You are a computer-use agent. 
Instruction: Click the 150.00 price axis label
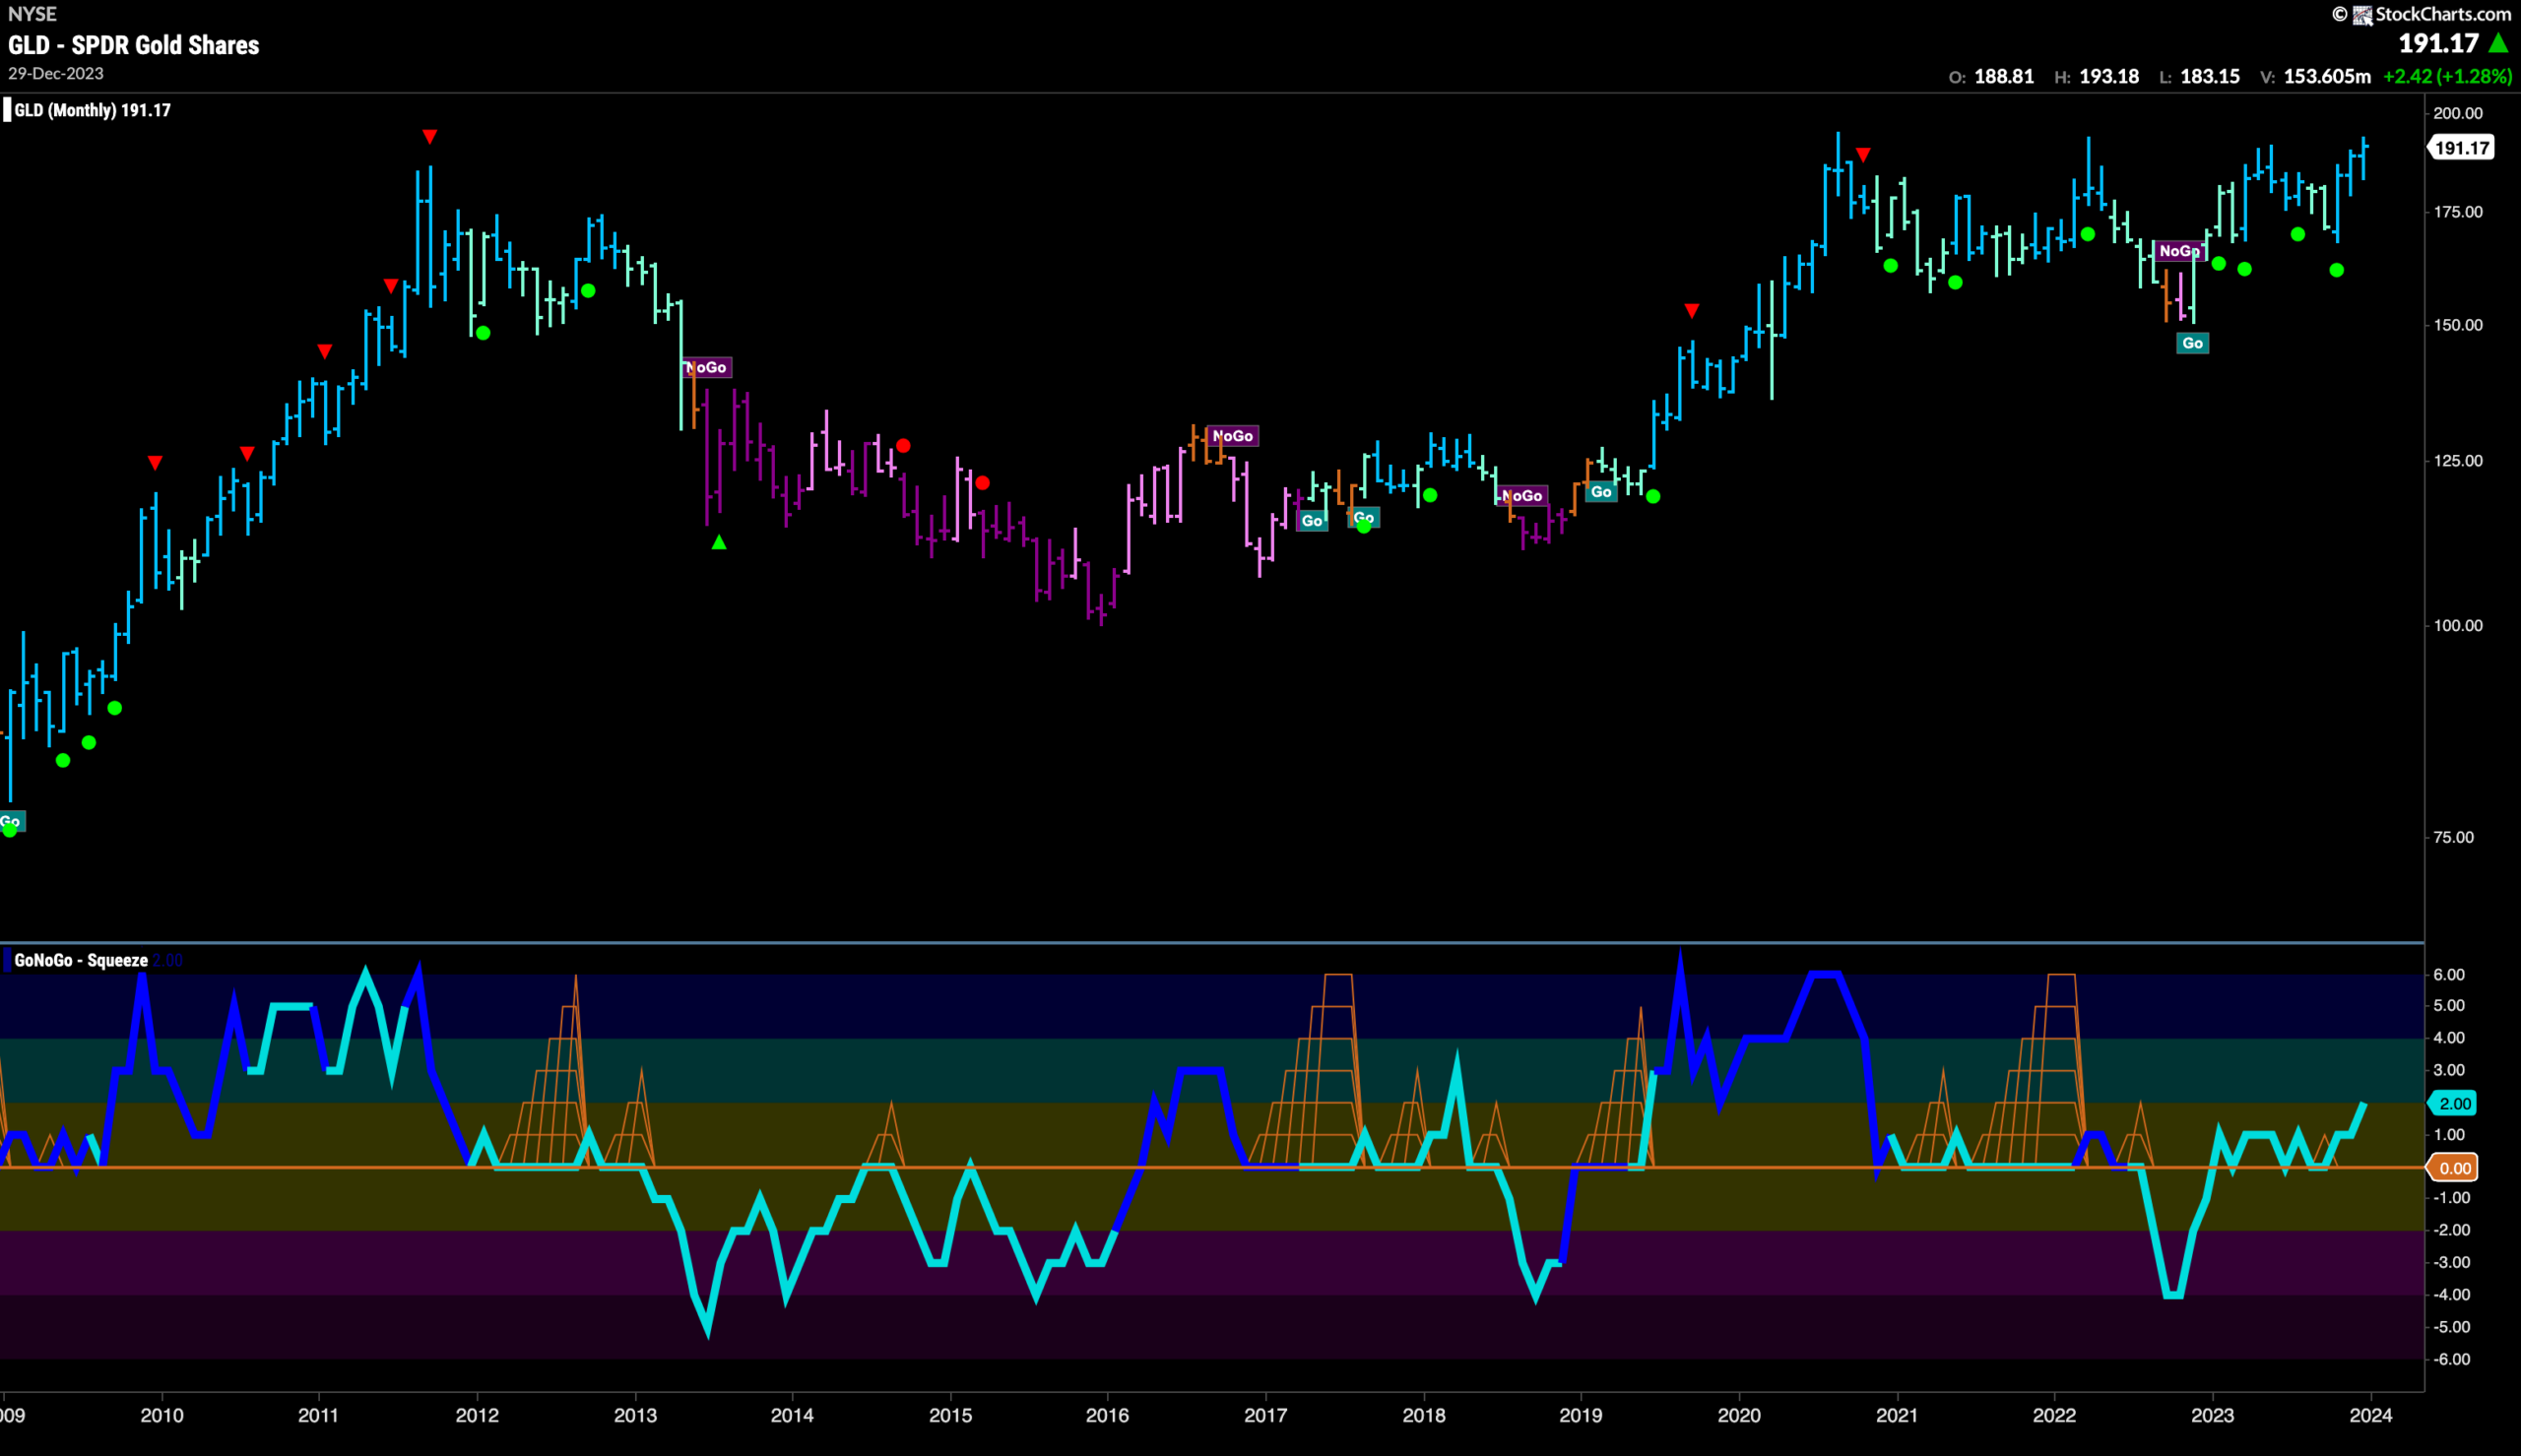2458,325
